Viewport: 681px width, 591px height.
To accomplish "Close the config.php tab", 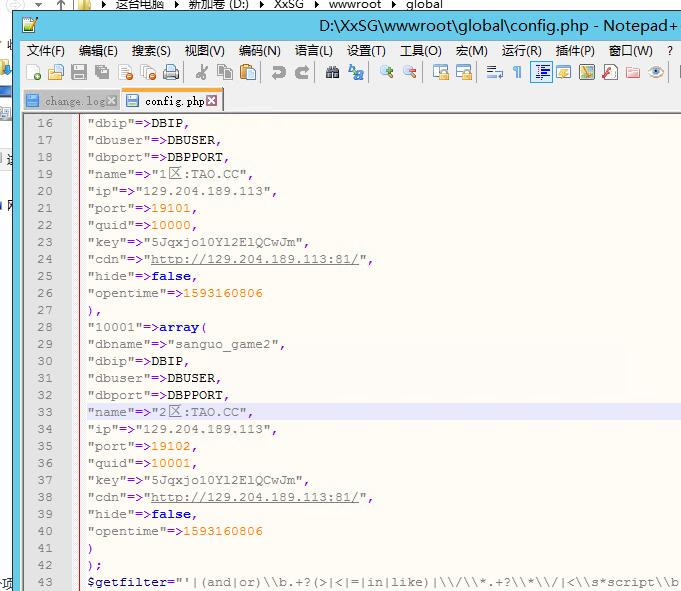I will (213, 101).
